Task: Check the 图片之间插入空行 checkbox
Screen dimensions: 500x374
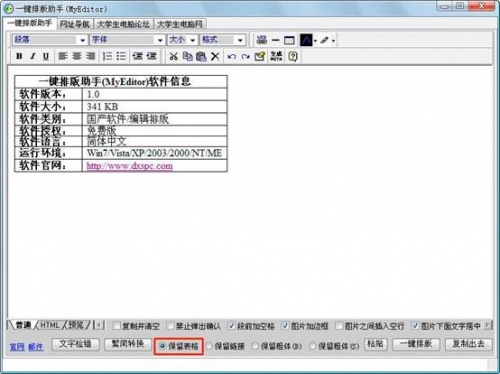Action: point(339,325)
